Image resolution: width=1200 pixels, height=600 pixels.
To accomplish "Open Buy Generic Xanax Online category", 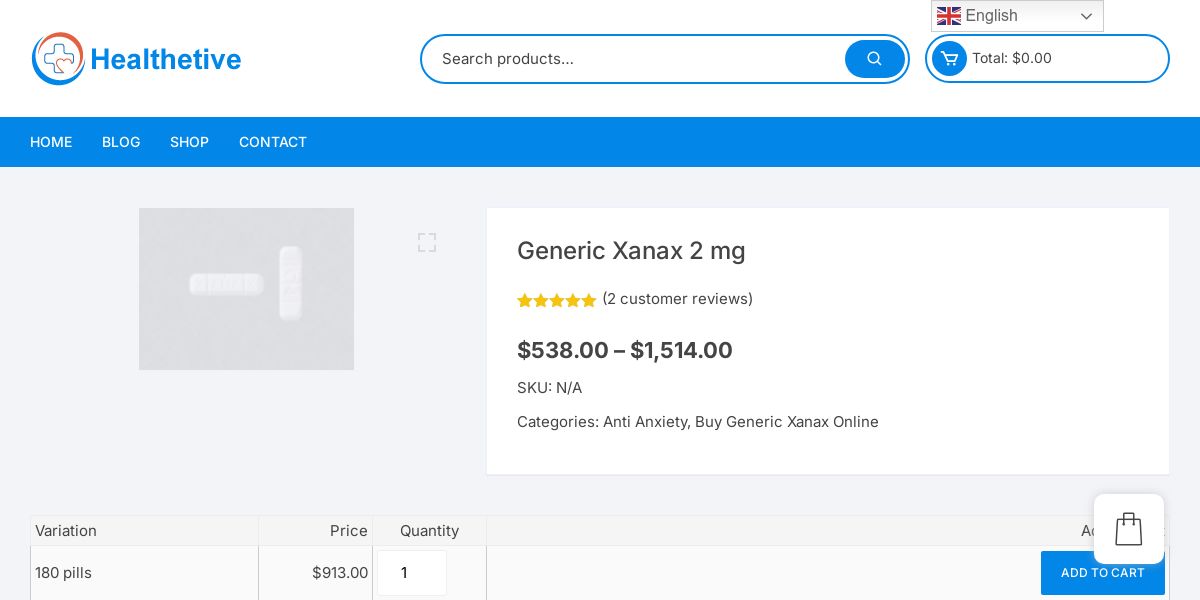I will (787, 422).
